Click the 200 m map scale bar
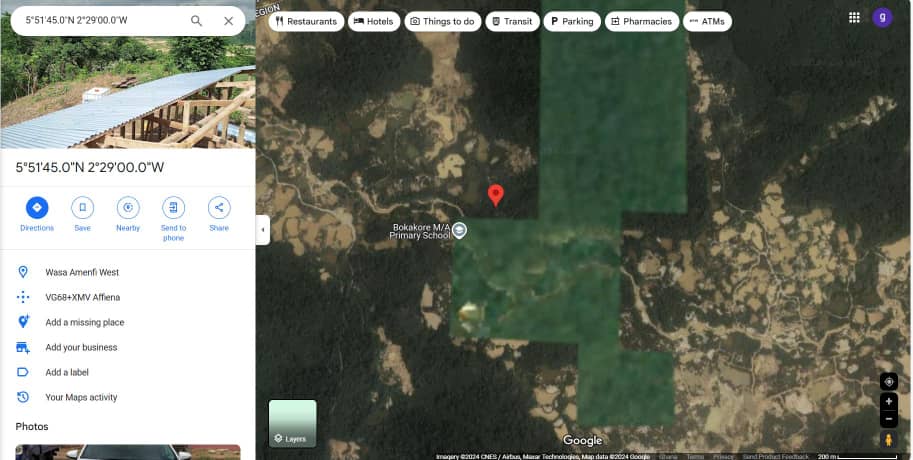 [857, 457]
